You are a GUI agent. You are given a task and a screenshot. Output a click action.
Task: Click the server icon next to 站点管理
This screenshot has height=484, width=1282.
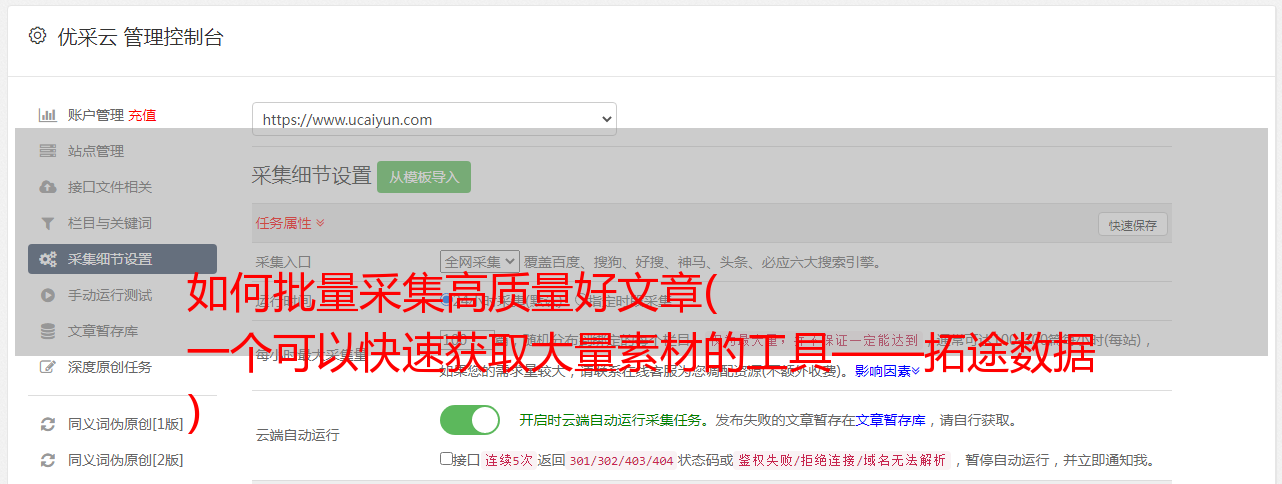tap(47, 151)
